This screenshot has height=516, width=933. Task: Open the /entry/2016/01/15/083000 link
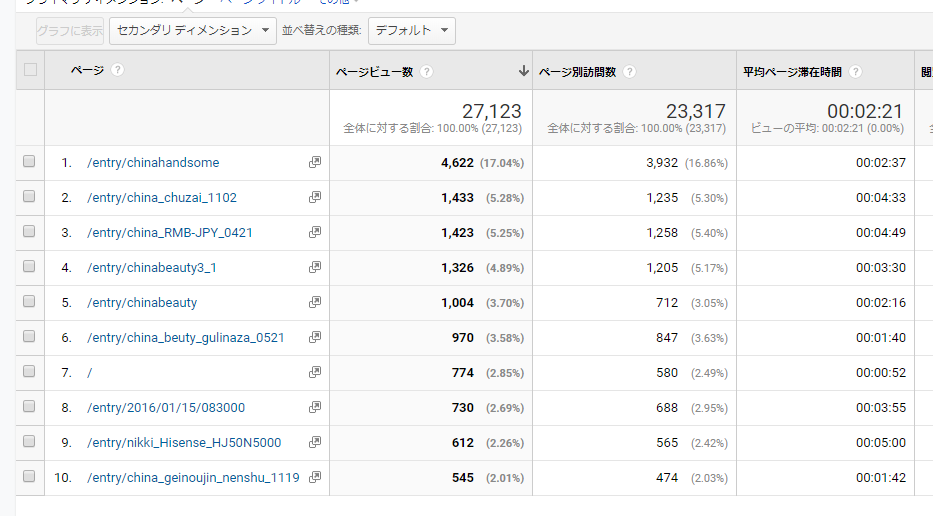pyautogui.click(x=166, y=408)
